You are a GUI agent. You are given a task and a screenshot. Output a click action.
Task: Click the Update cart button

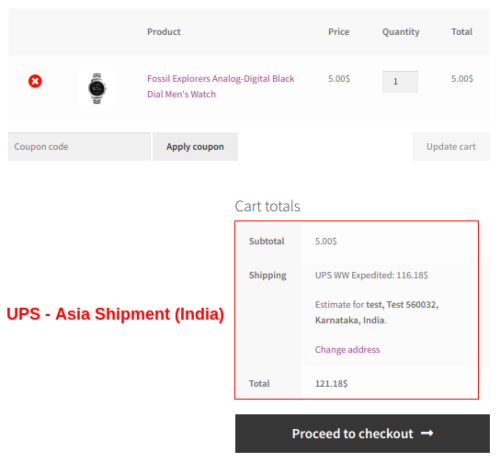[451, 147]
